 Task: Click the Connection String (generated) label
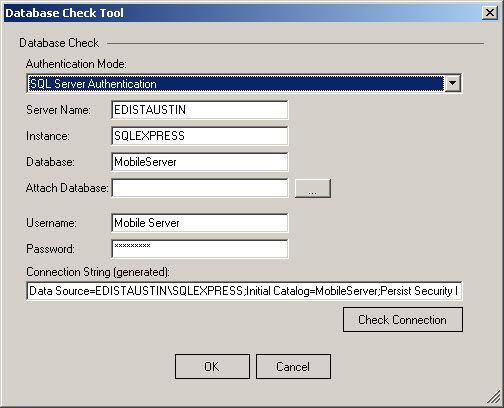[x=98, y=272]
